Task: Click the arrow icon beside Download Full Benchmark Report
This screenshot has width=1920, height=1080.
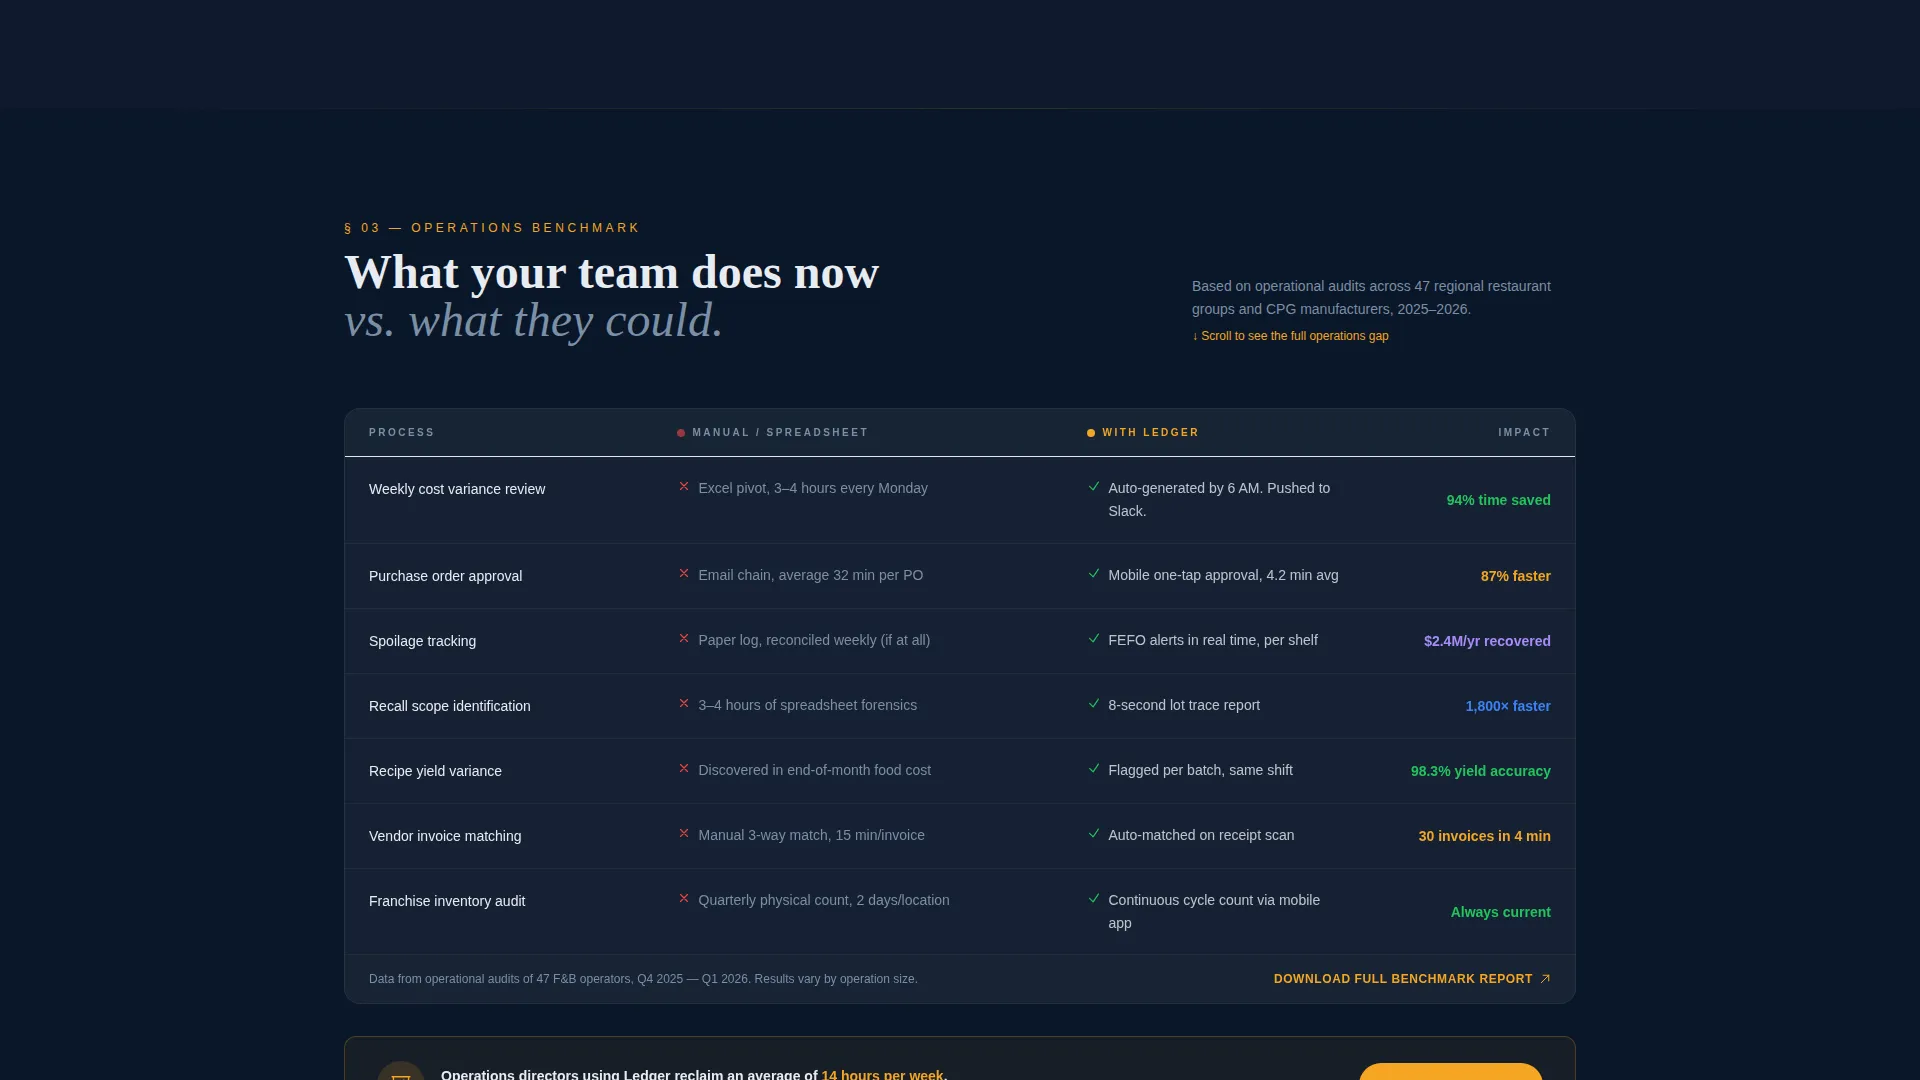Action: (x=1545, y=979)
